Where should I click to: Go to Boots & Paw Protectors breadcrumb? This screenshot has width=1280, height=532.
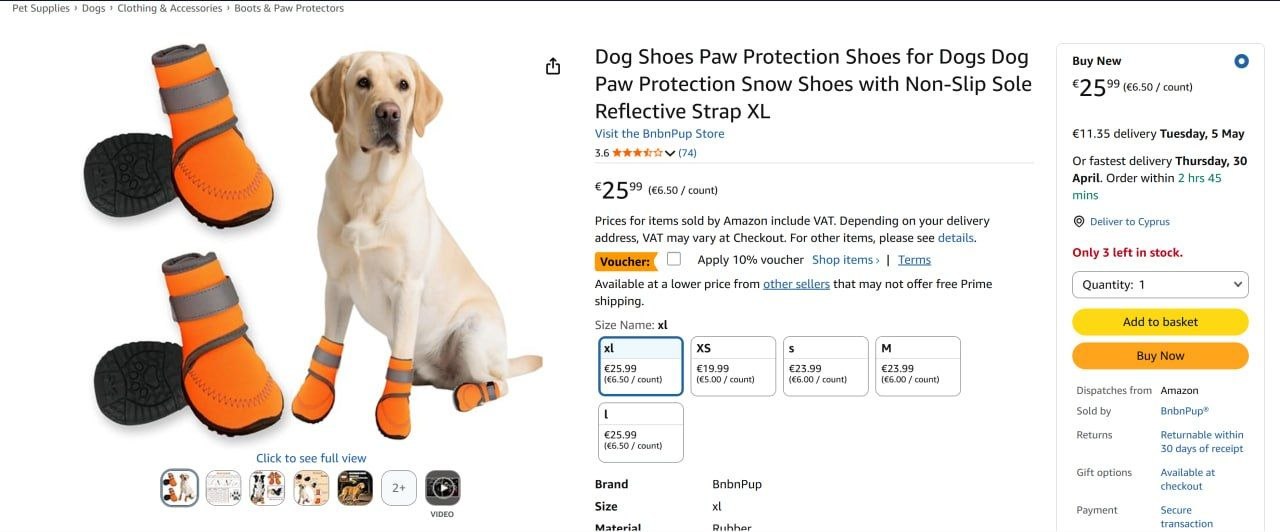[288, 8]
